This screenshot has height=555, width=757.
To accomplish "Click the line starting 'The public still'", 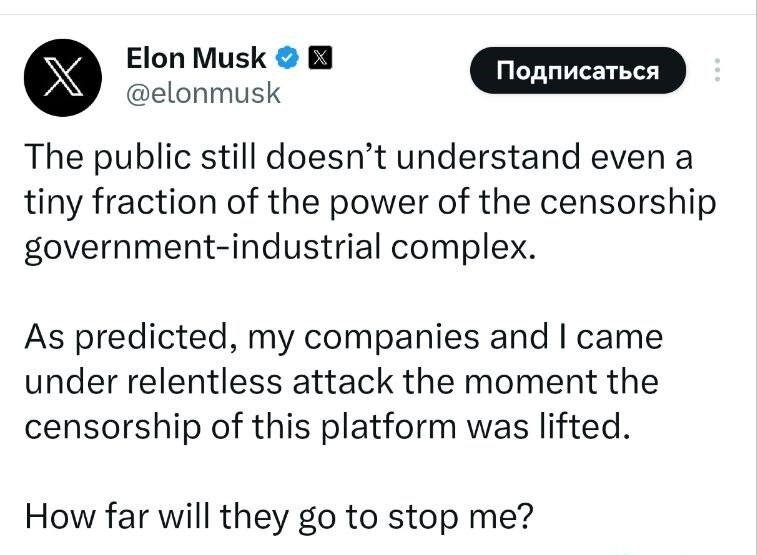I will pos(359,158).
